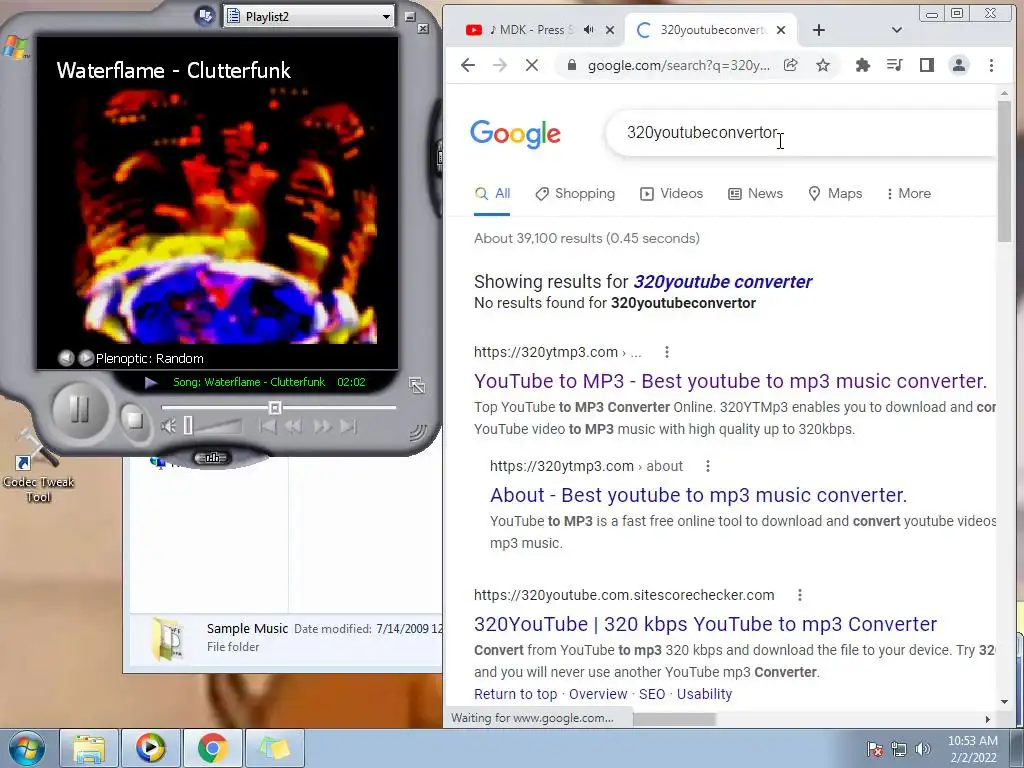
Task: Skip to previous track in Media Player
Action: (268, 426)
